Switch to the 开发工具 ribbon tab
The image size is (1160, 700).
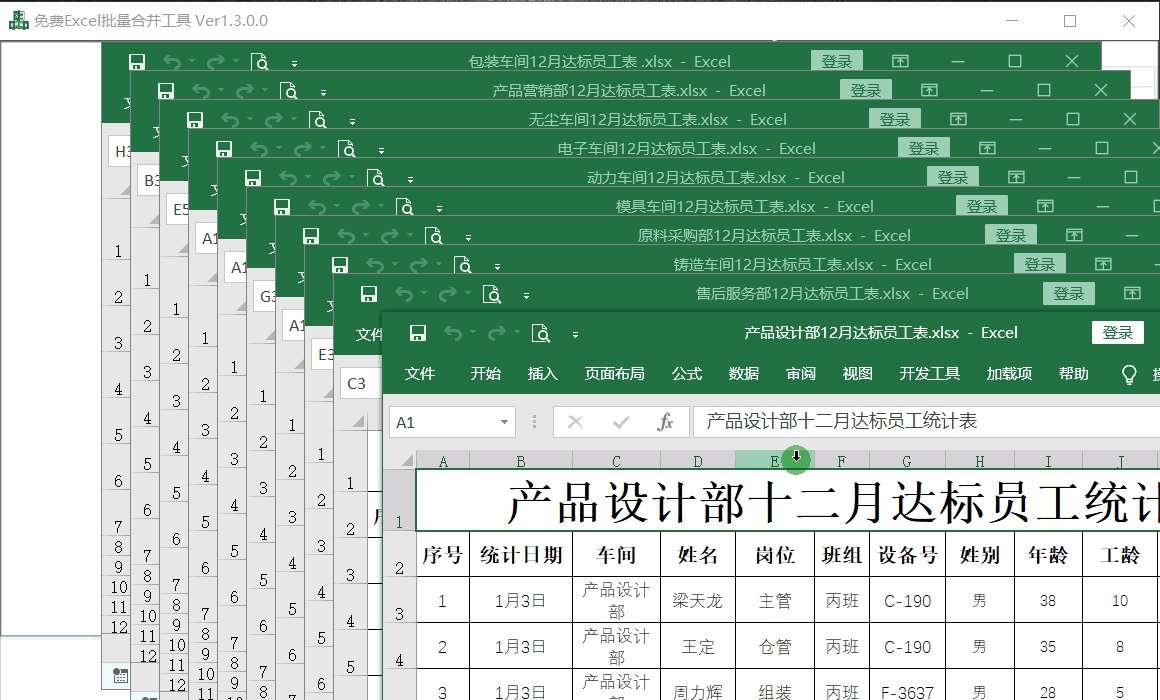point(929,374)
